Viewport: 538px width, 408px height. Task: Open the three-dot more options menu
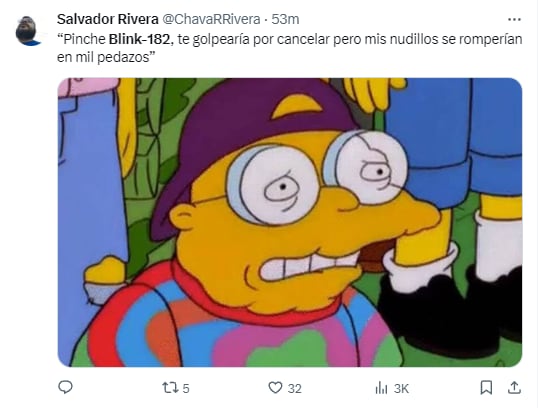pyautogui.click(x=514, y=20)
